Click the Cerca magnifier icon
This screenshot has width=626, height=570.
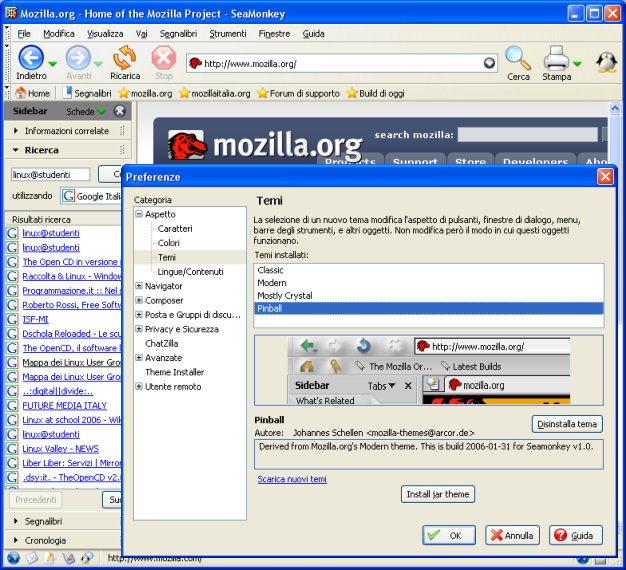coord(518,58)
